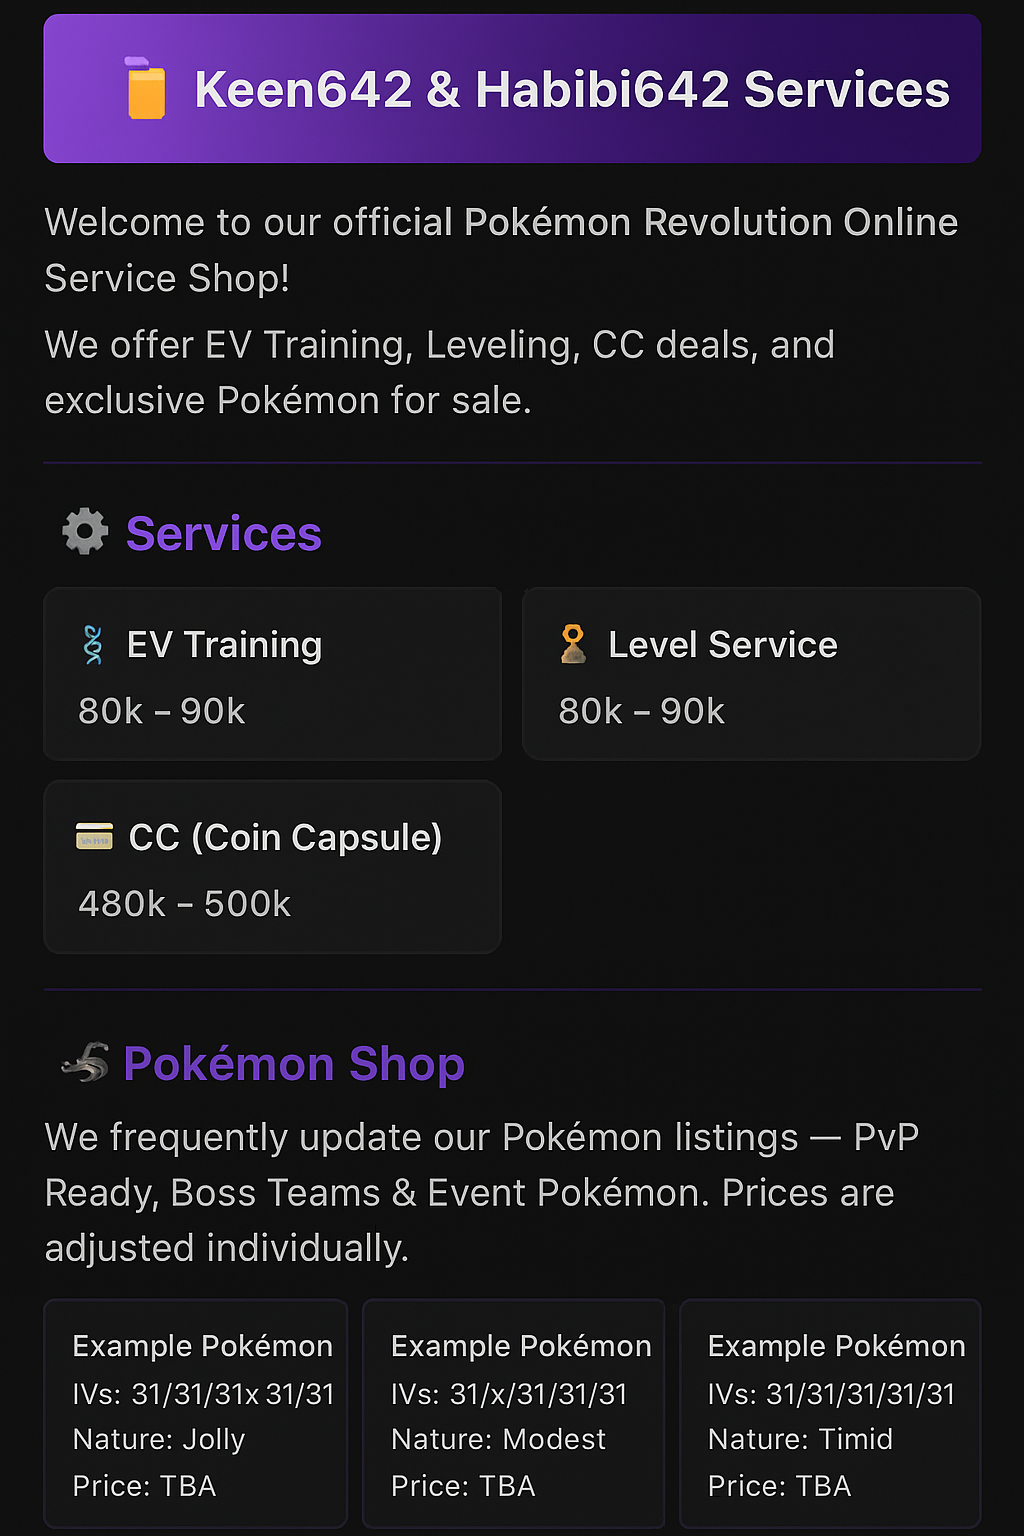Click the Pokémon Shop section heading
Image resolution: width=1024 pixels, height=1536 pixels.
point(294,1064)
